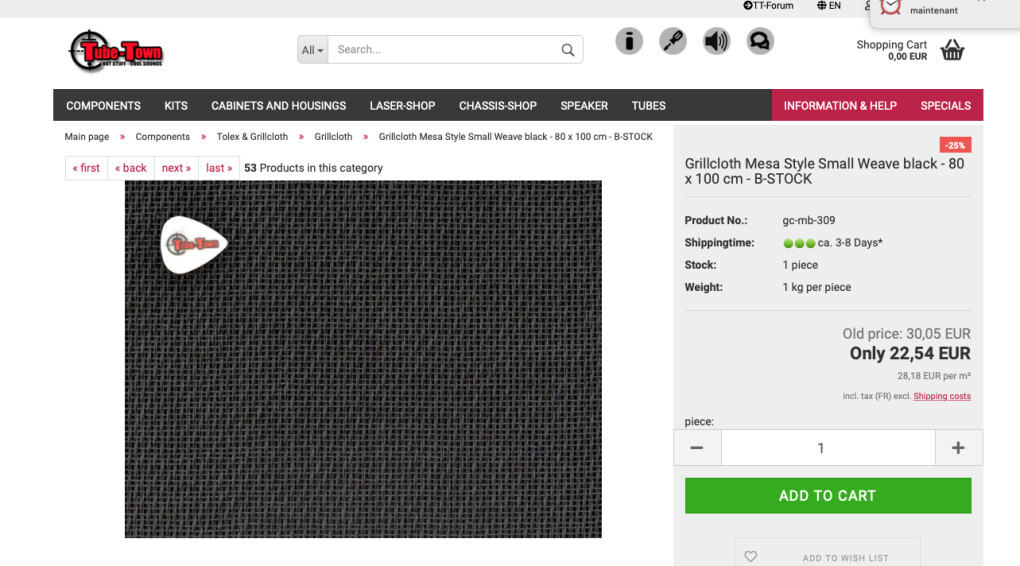Open CABINETS AND HOUSINGS menu

pyautogui.click(x=278, y=105)
